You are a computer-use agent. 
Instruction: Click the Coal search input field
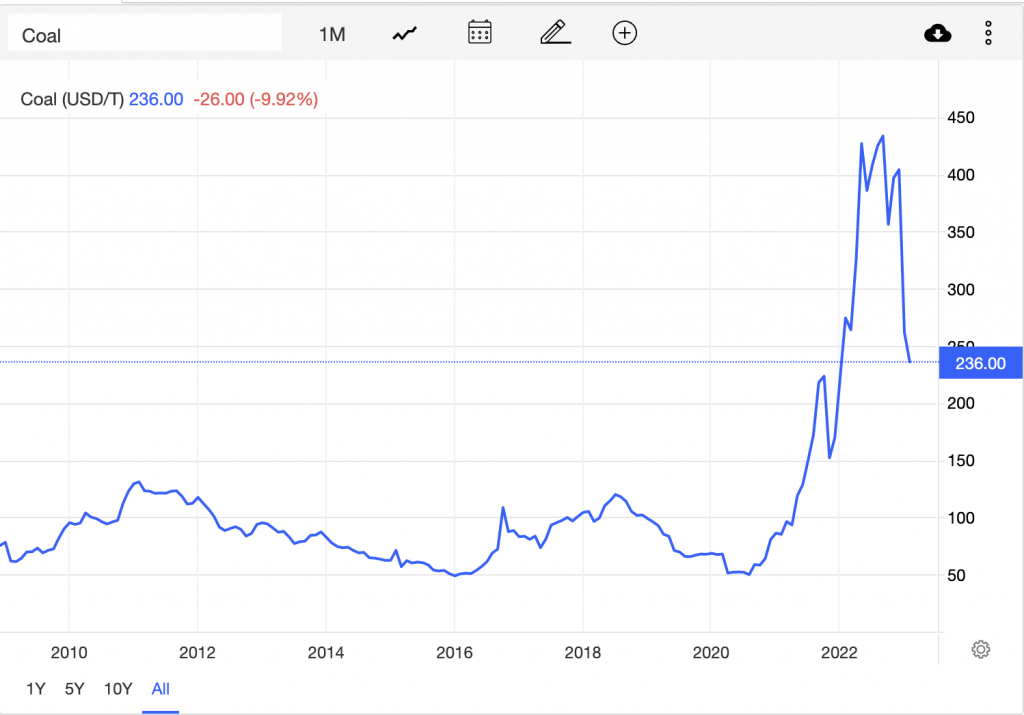144,33
